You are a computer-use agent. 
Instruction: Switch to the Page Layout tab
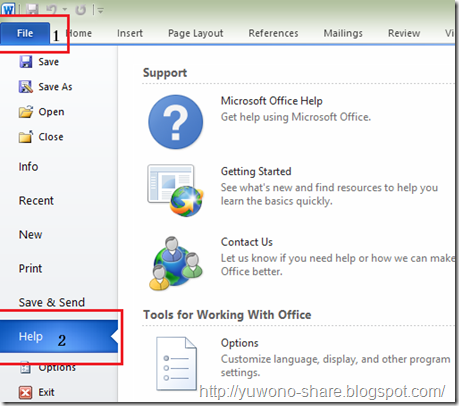pos(196,33)
